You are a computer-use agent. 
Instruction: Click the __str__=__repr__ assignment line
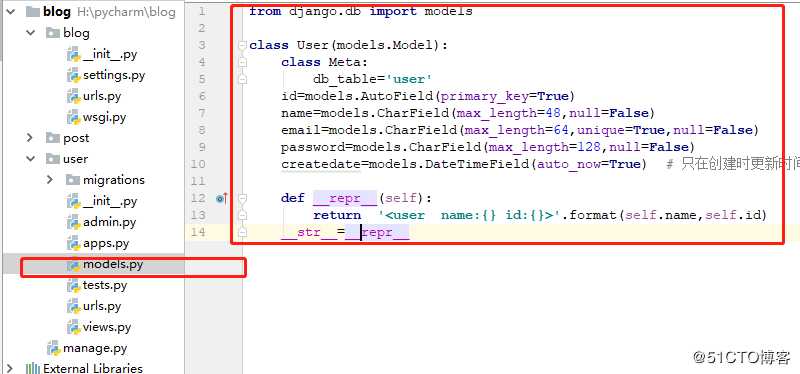[x=345, y=233]
